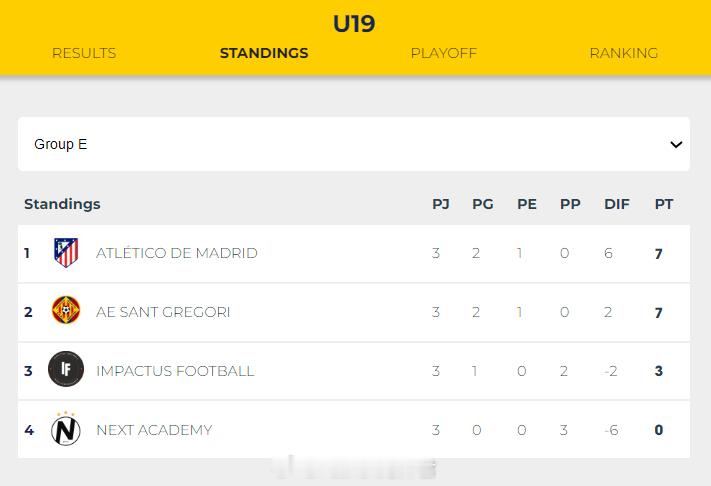Click the PG column header
Screen dimensions: 711x486
click(483, 204)
